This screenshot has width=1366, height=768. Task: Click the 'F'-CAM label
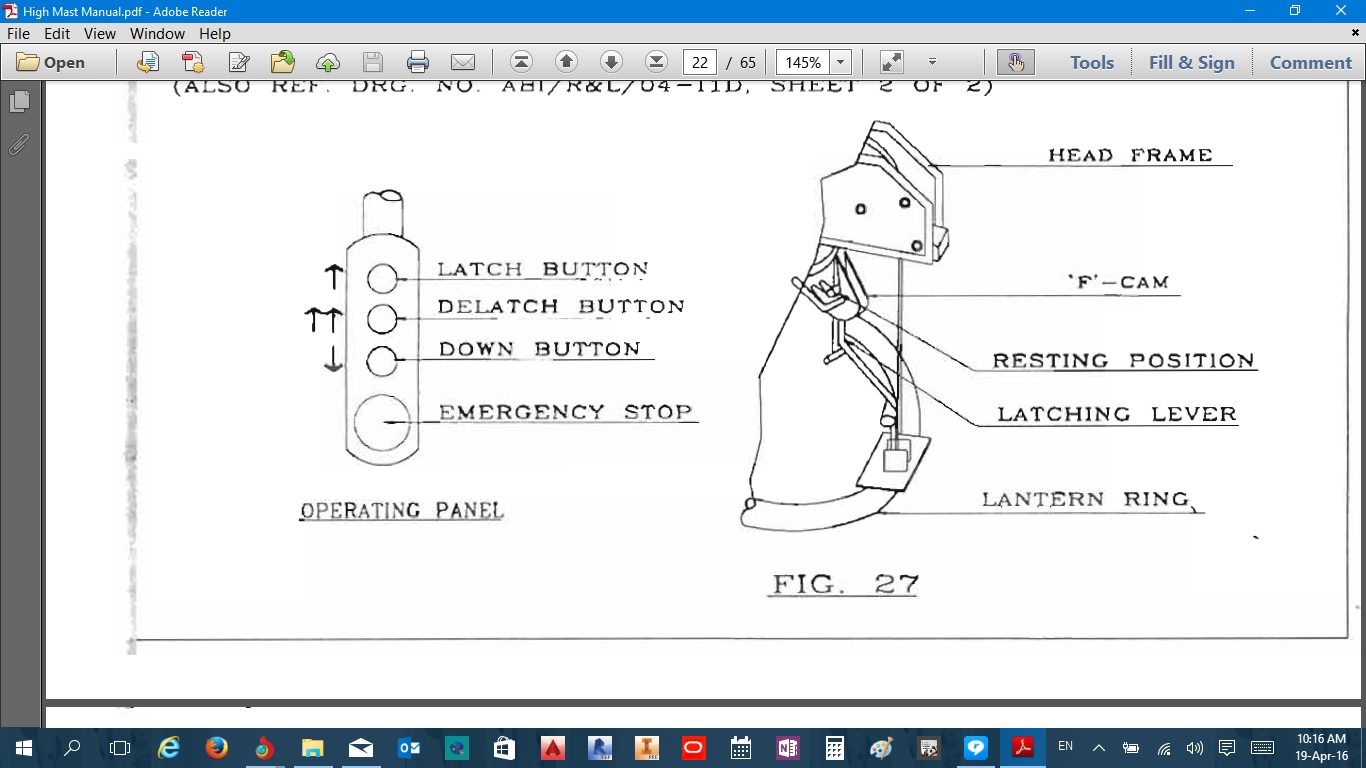pyautogui.click(x=1118, y=283)
